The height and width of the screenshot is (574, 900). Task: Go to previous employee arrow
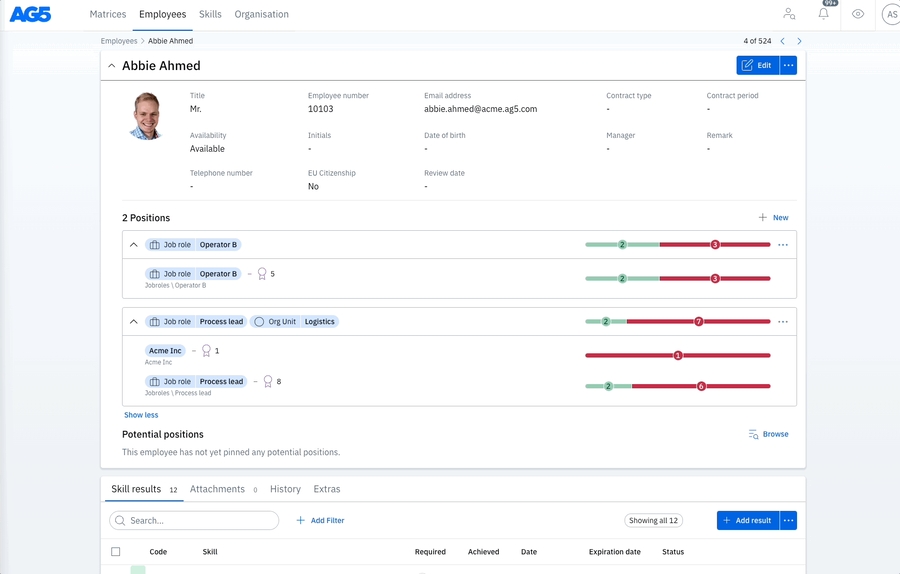[x=782, y=41]
